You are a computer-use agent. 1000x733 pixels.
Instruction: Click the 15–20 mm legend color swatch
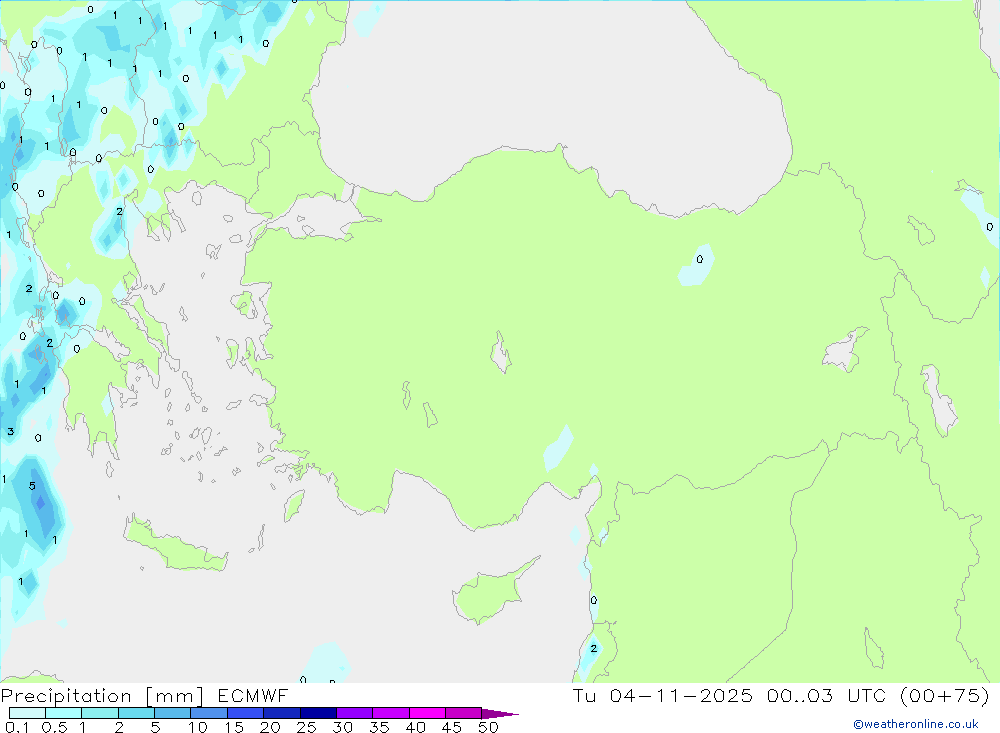click(x=246, y=713)
